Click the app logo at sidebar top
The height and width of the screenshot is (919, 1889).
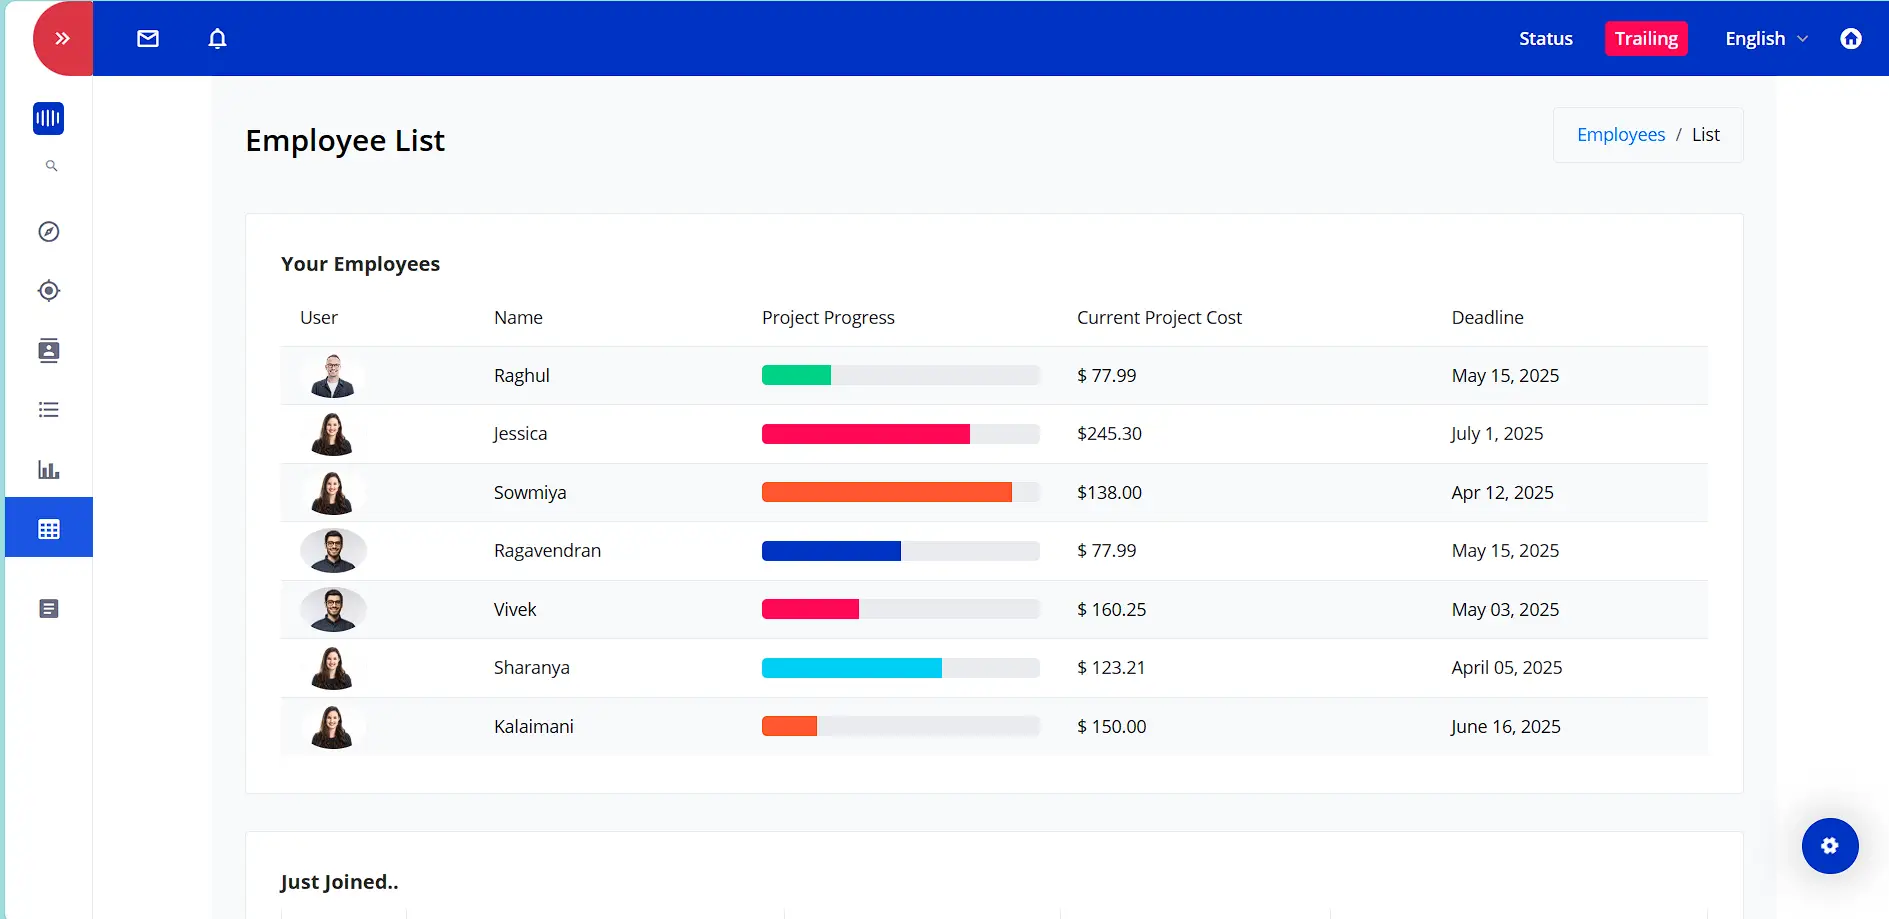coord(48,118)
